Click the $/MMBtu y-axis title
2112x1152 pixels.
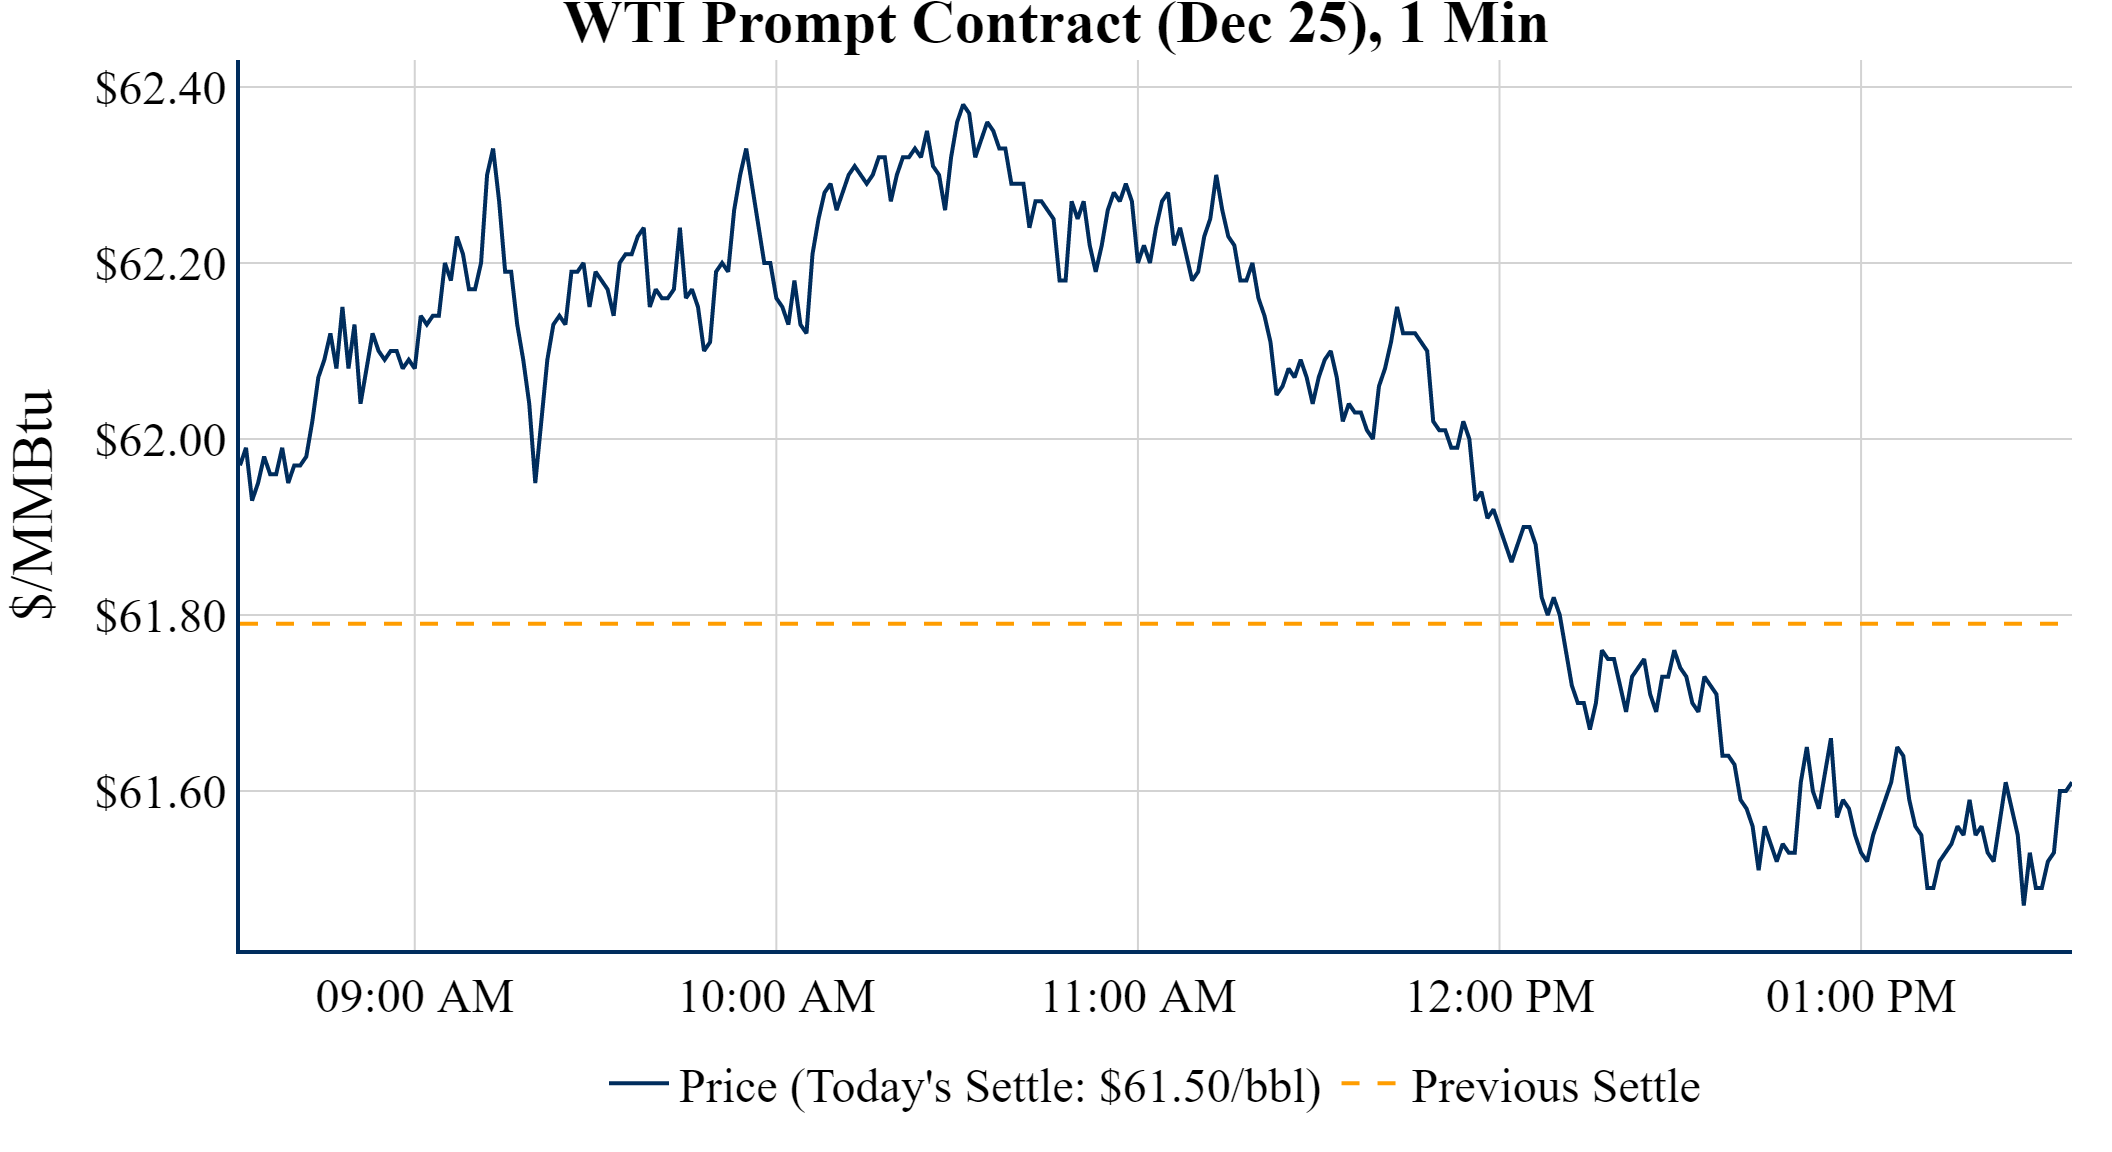[32, 505]
